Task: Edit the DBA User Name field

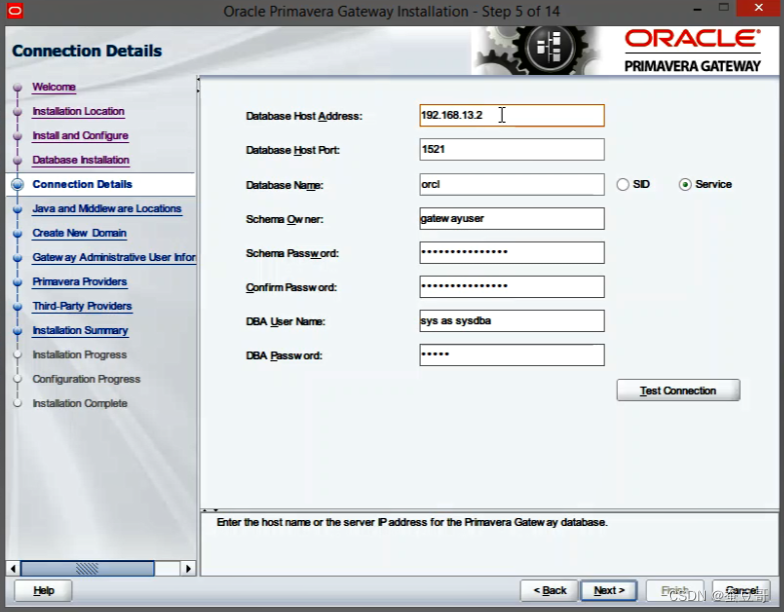Action: point(512,320)
